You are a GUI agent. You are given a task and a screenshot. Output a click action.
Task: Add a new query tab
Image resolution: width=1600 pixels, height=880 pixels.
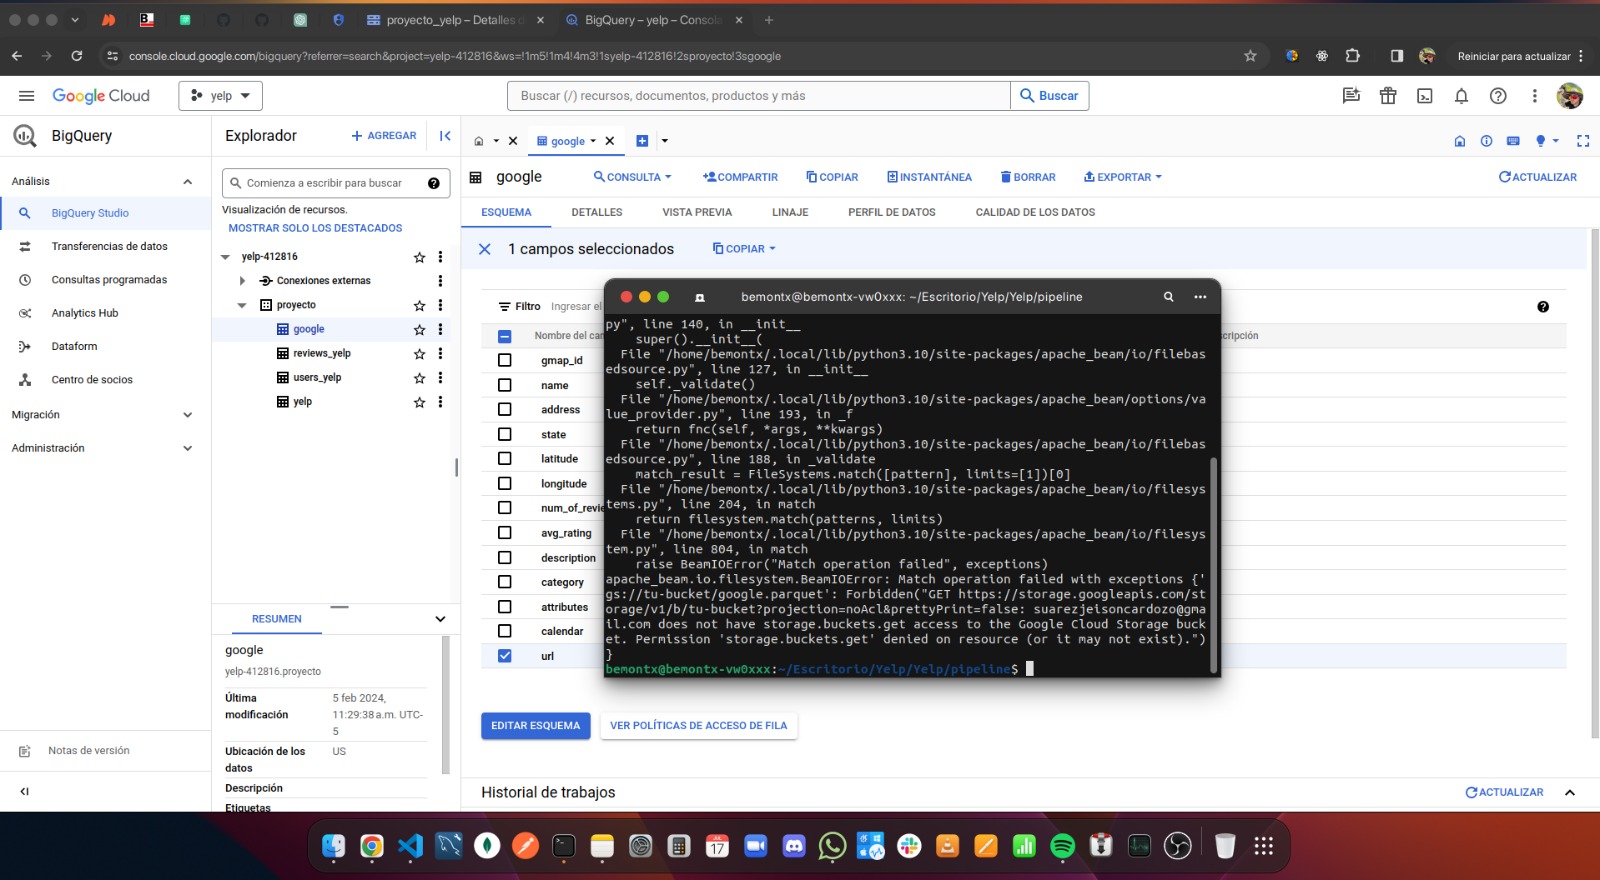(x=642, y=141)
